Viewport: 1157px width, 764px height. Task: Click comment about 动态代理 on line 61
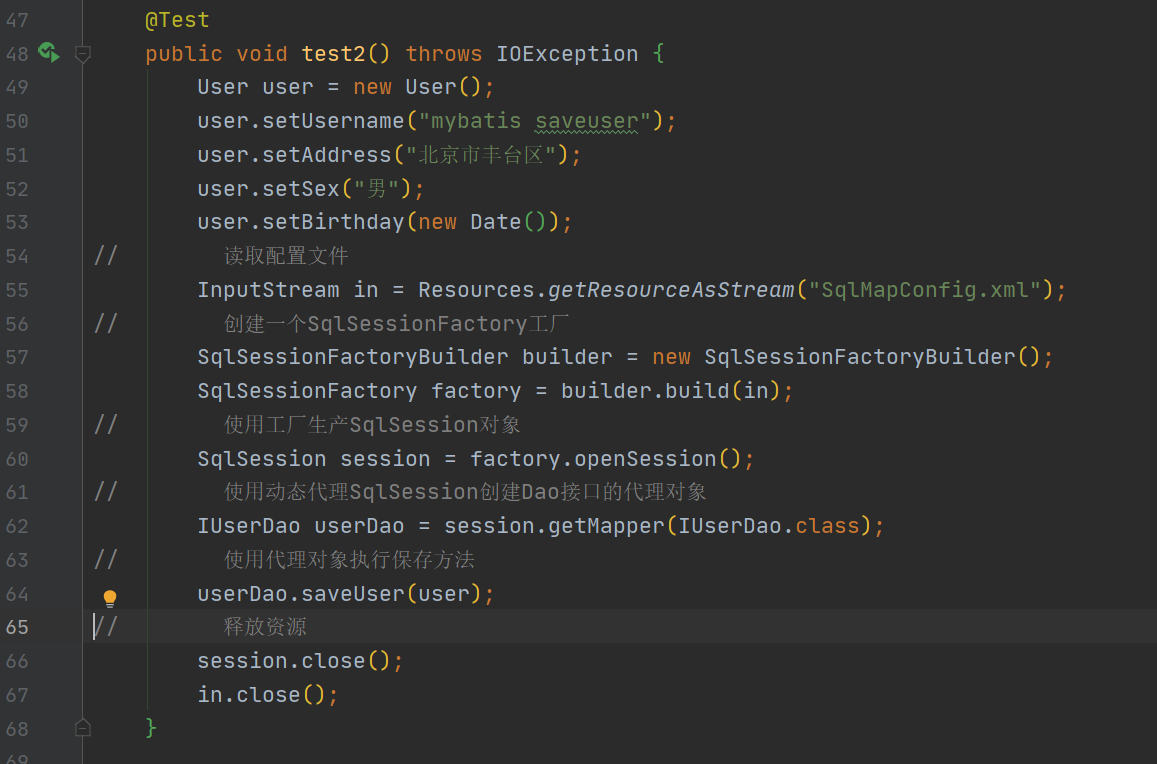coord(465,492)
